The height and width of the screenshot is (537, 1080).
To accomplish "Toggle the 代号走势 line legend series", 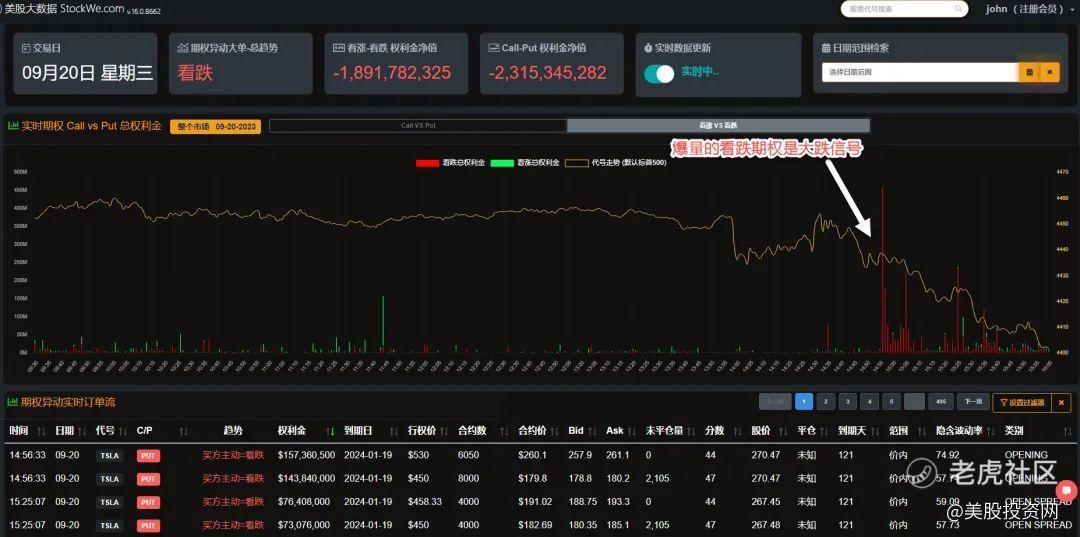I will [x=615, y=163].
